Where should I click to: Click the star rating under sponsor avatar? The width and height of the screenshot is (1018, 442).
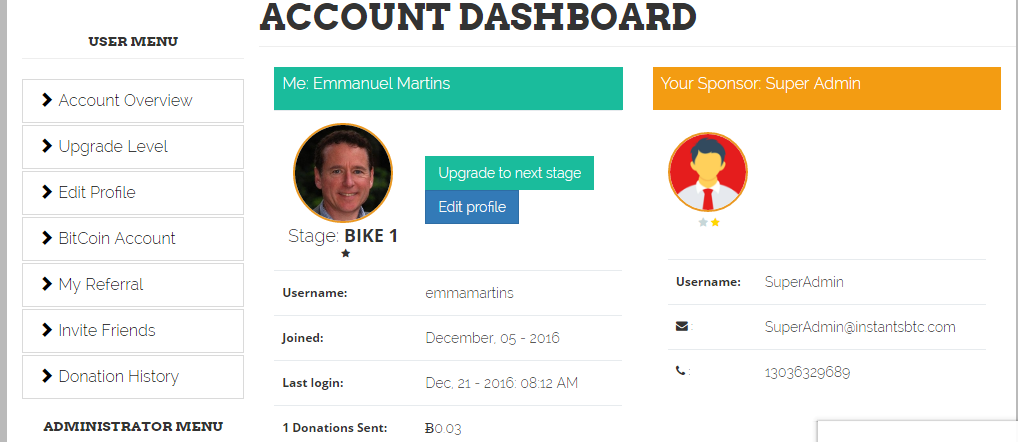[709, 222]
